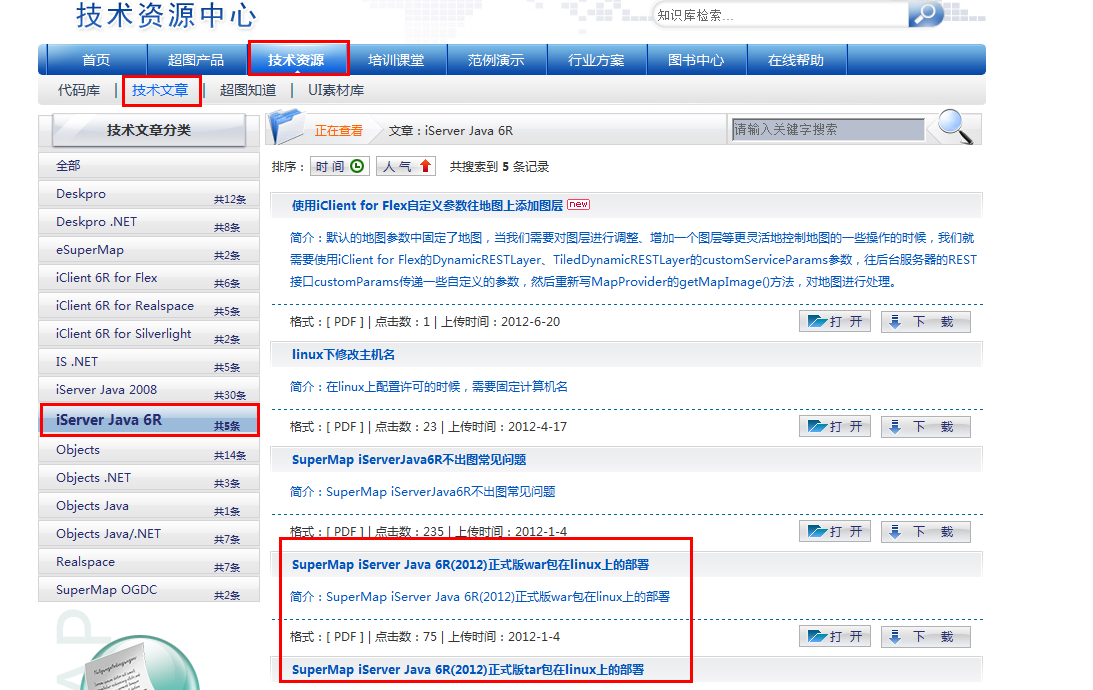The image size is (1093, 690).
Task: Sort articles by 人气 (popularity)
Action: (406, 167)
